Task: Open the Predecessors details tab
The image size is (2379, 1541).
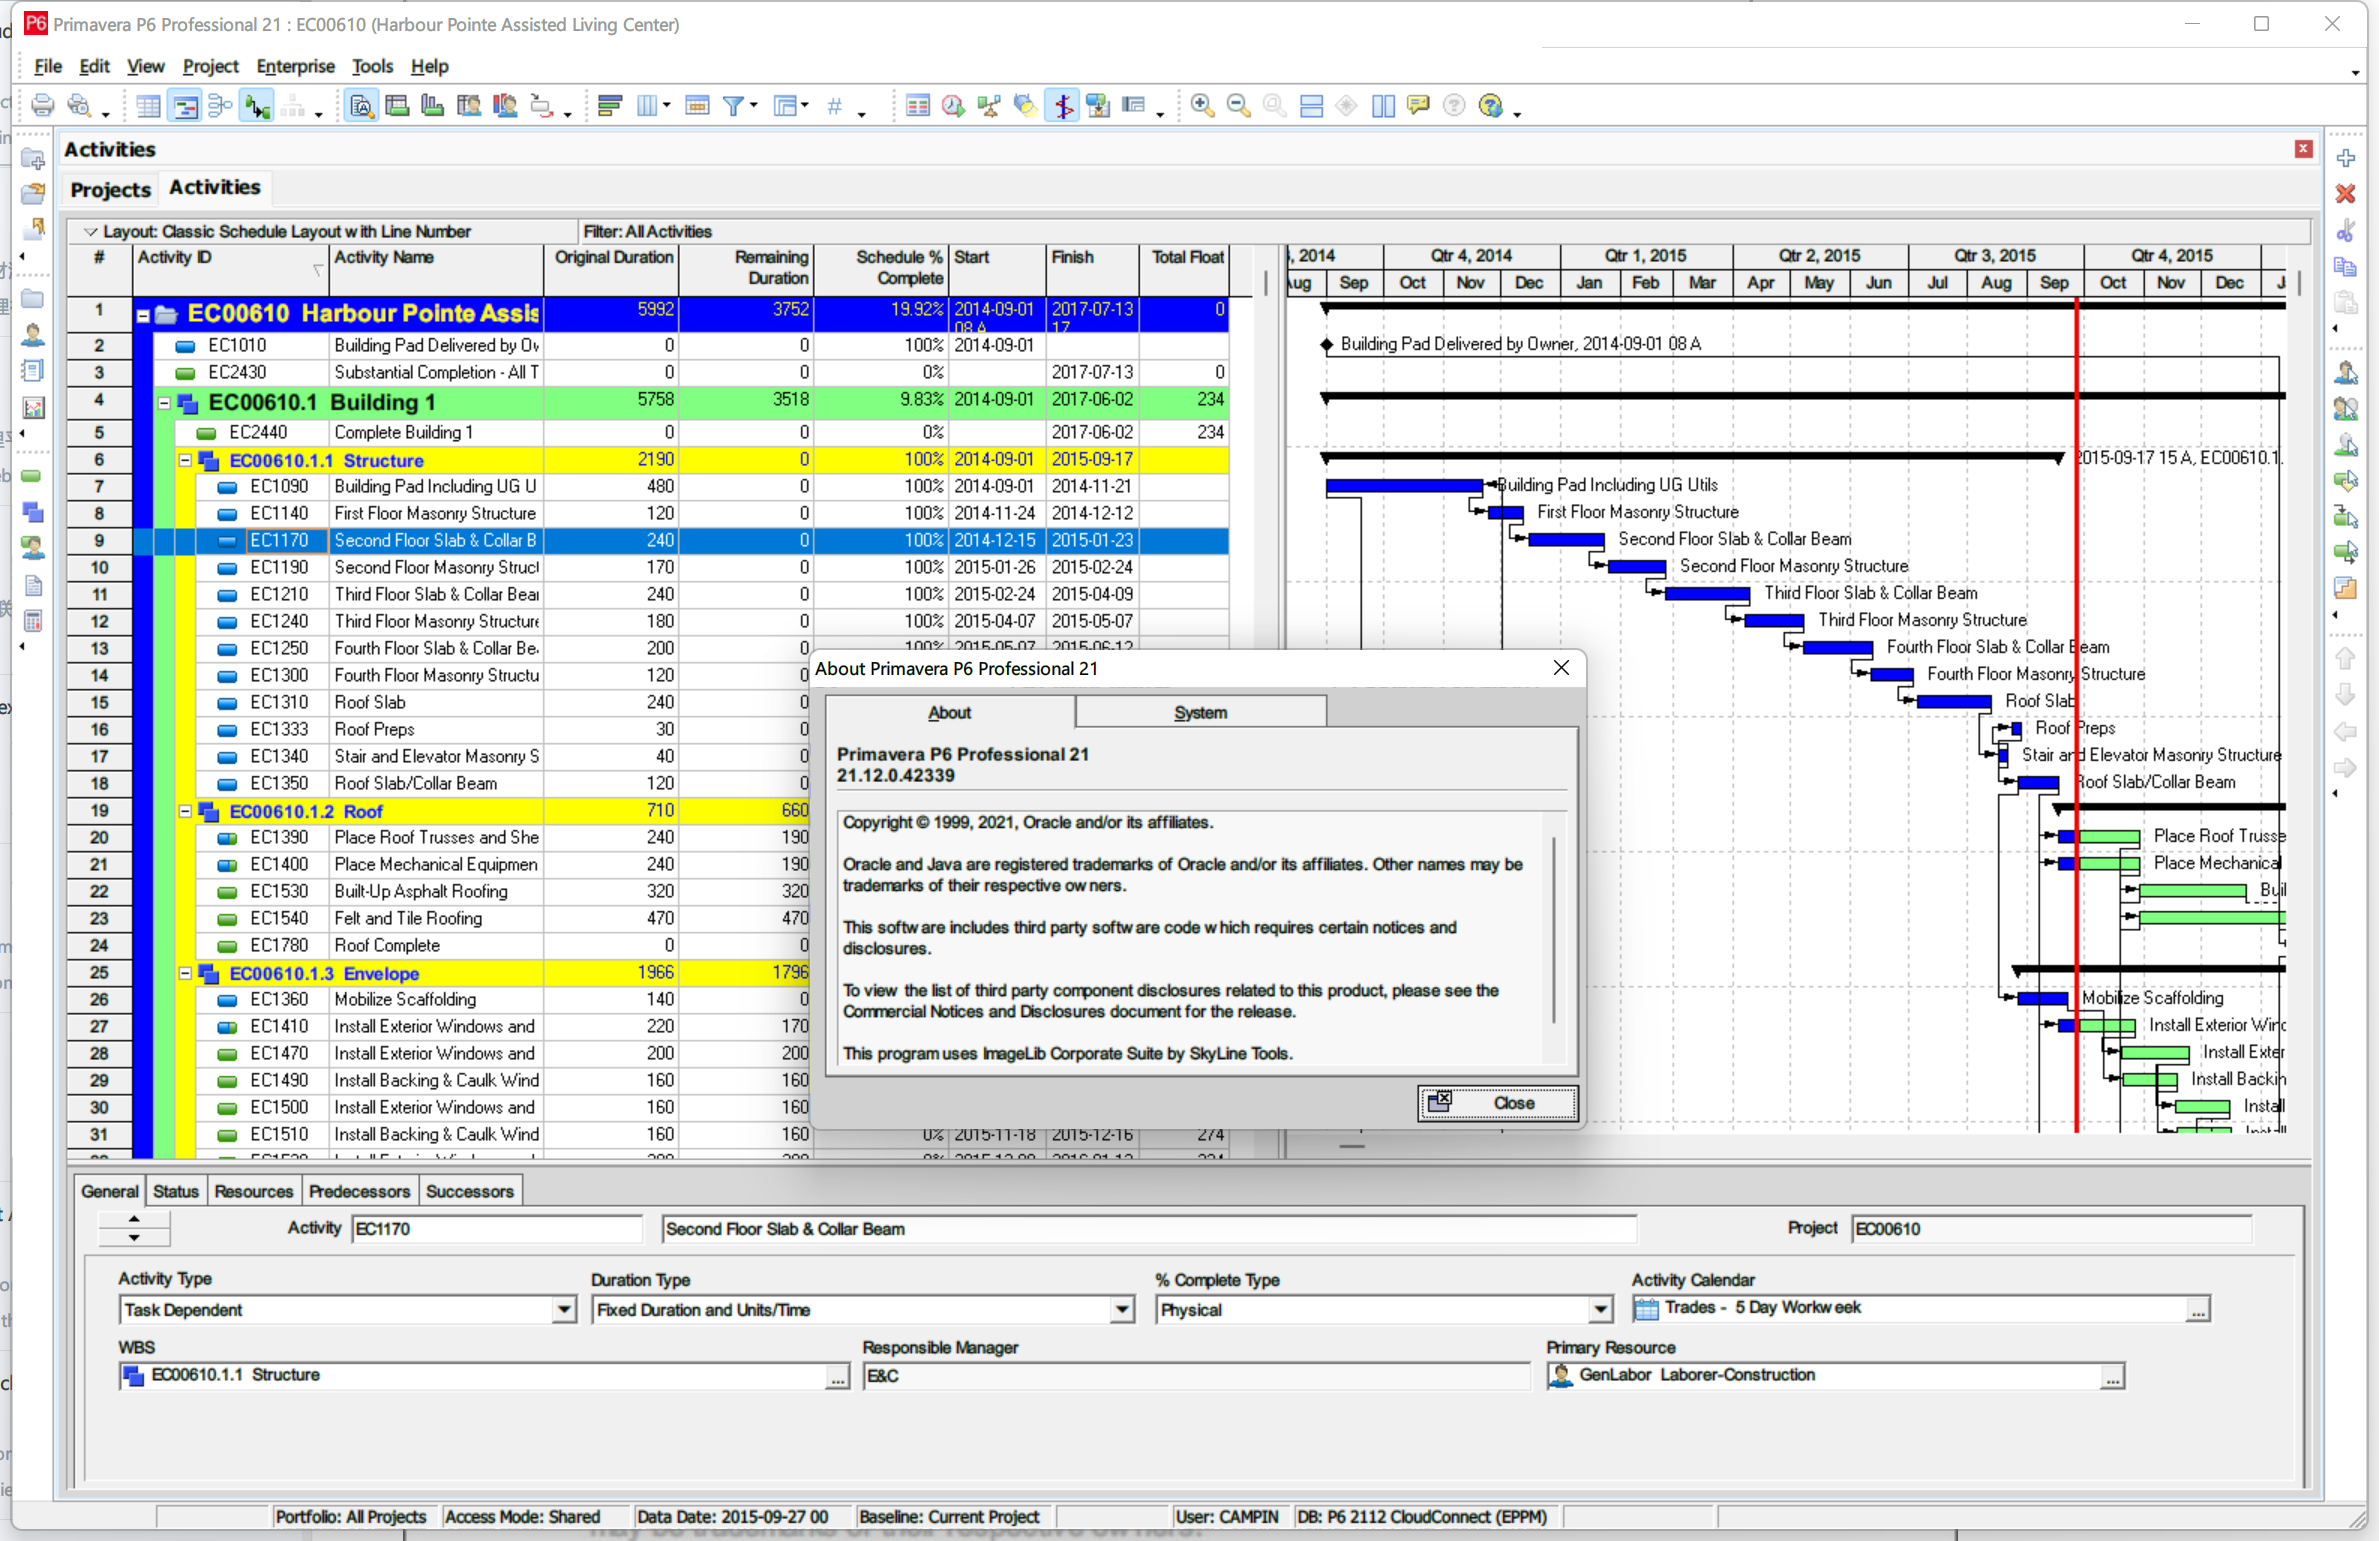Action: pyautogui.click(x=359, y=1191)
